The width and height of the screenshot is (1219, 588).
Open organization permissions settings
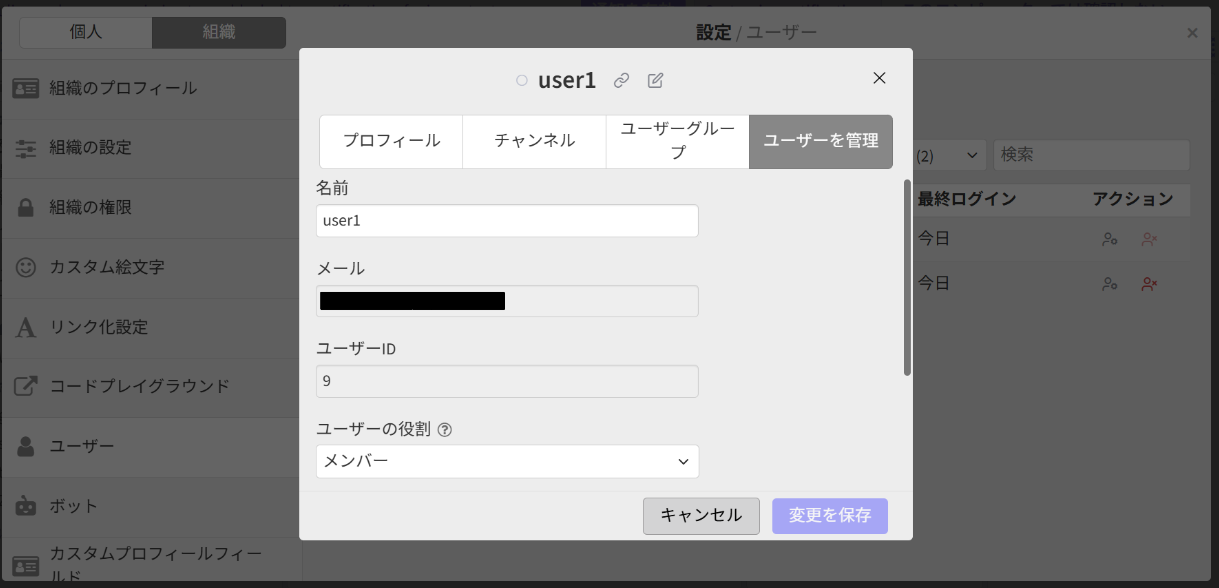tap(92, 209)
